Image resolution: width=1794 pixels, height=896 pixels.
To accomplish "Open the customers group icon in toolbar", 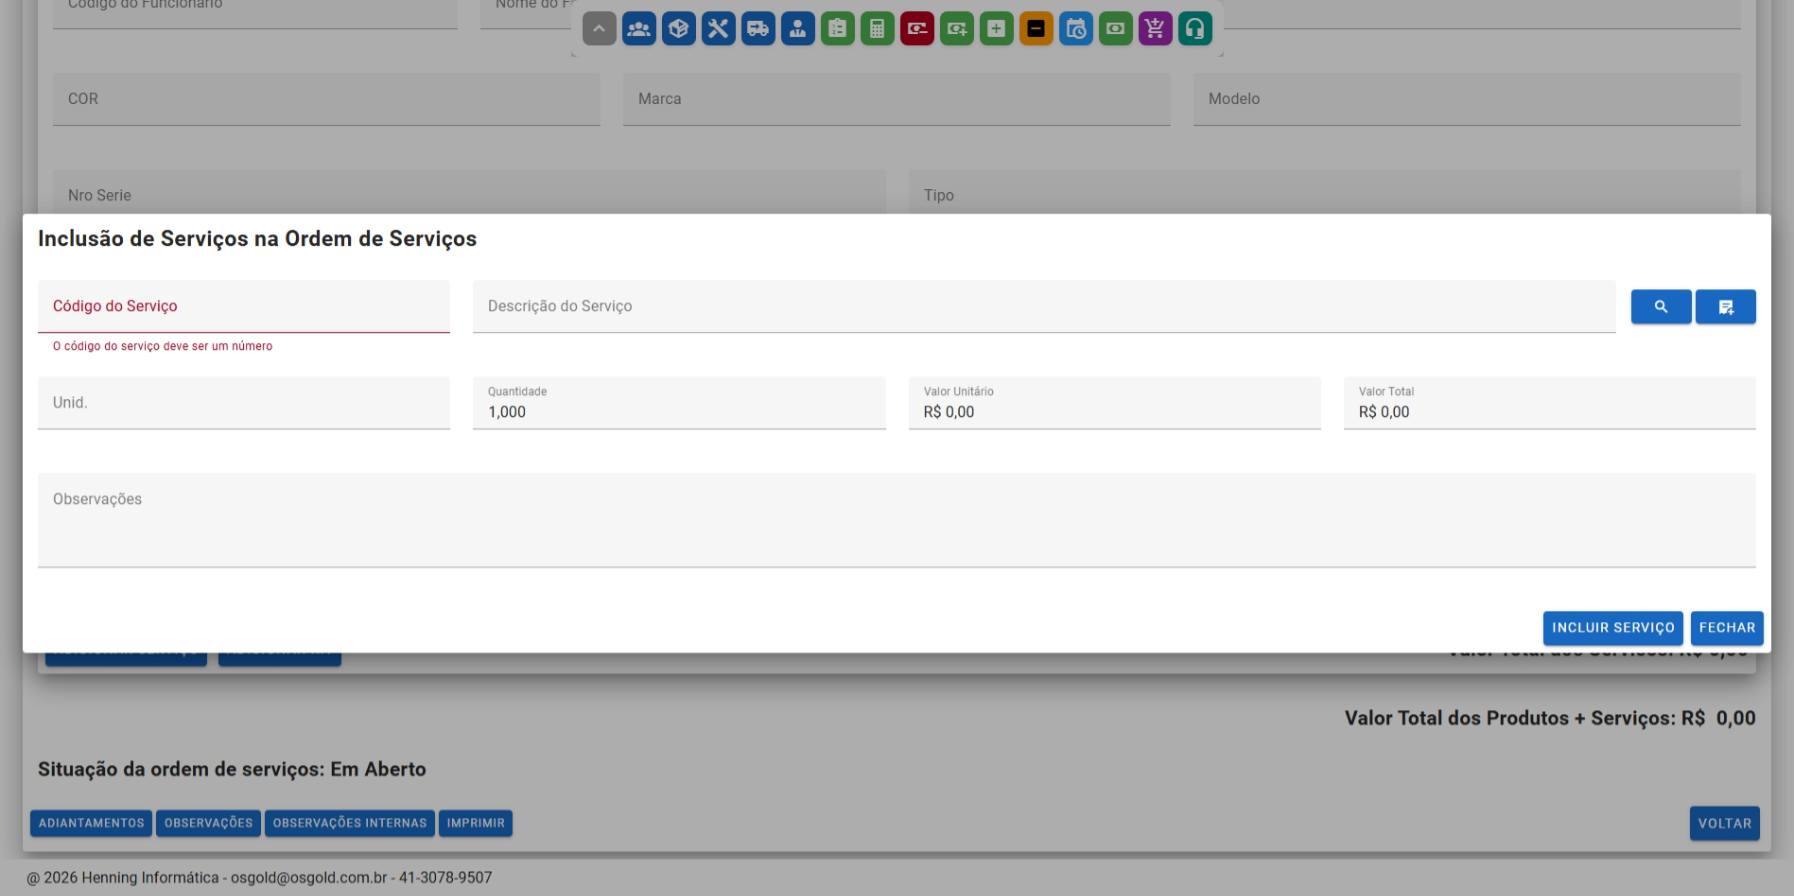I will pyautogui.click(x=639, y=29).
